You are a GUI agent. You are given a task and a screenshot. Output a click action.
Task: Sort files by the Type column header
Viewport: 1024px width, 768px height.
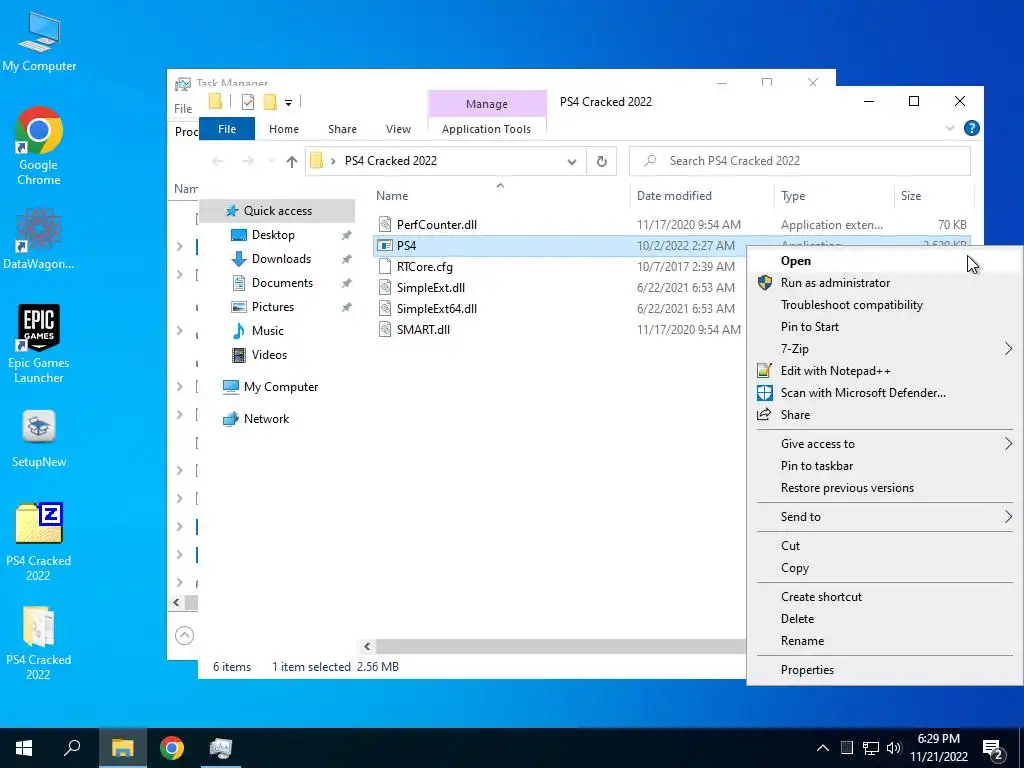click(x=833, y=195)
